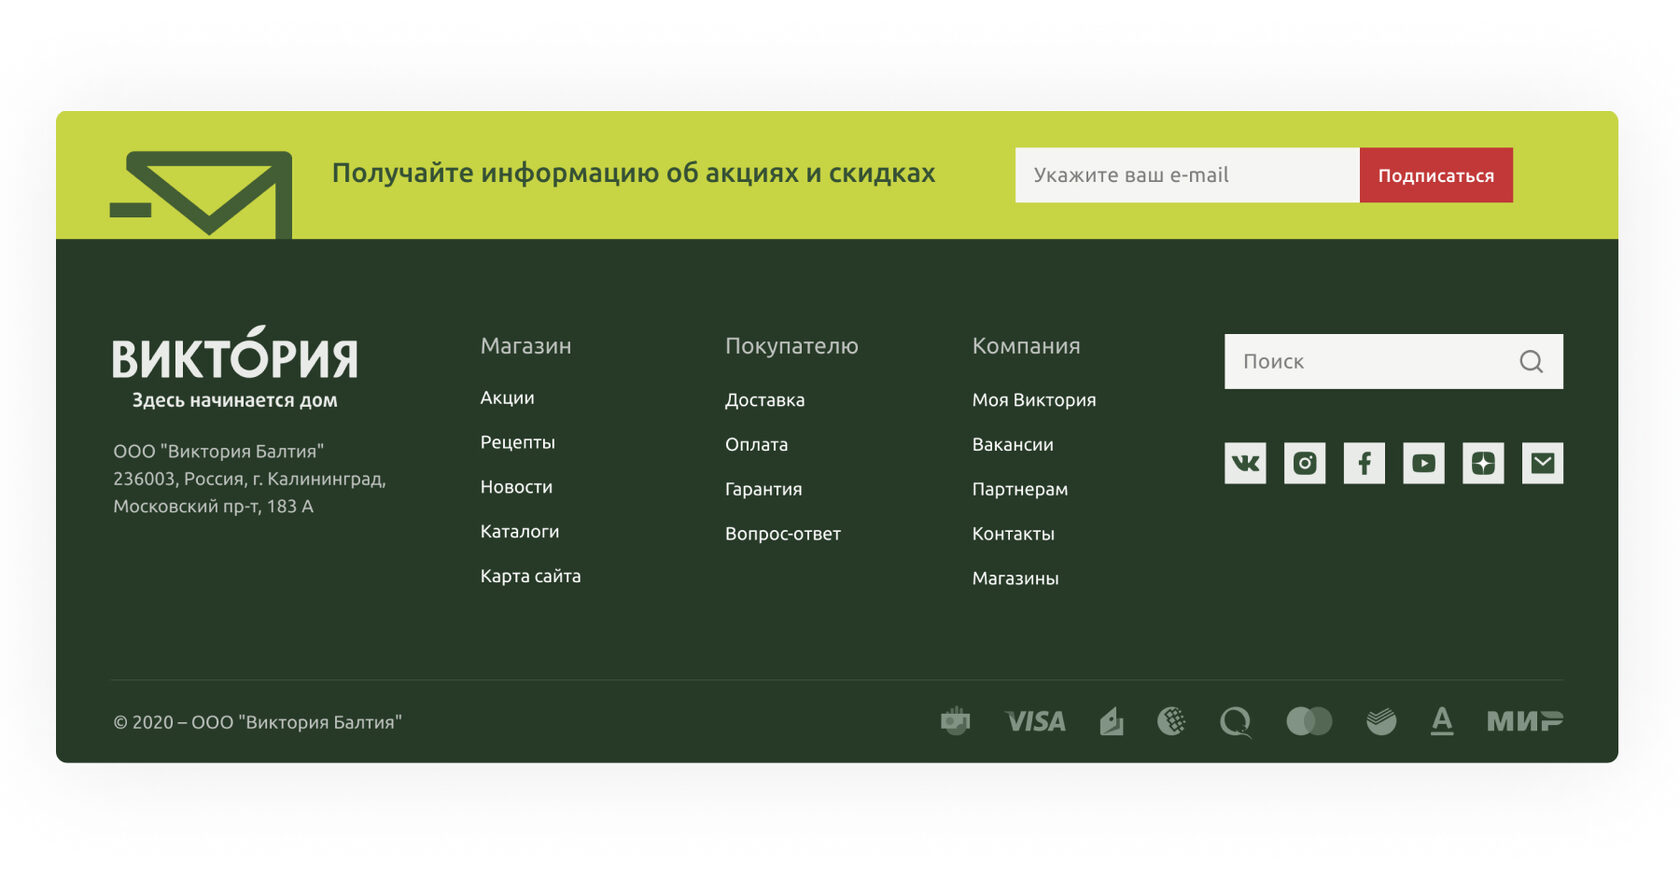
Task: Click the 'ООО "Виктория Балтия"' address line
Action: 218,451
